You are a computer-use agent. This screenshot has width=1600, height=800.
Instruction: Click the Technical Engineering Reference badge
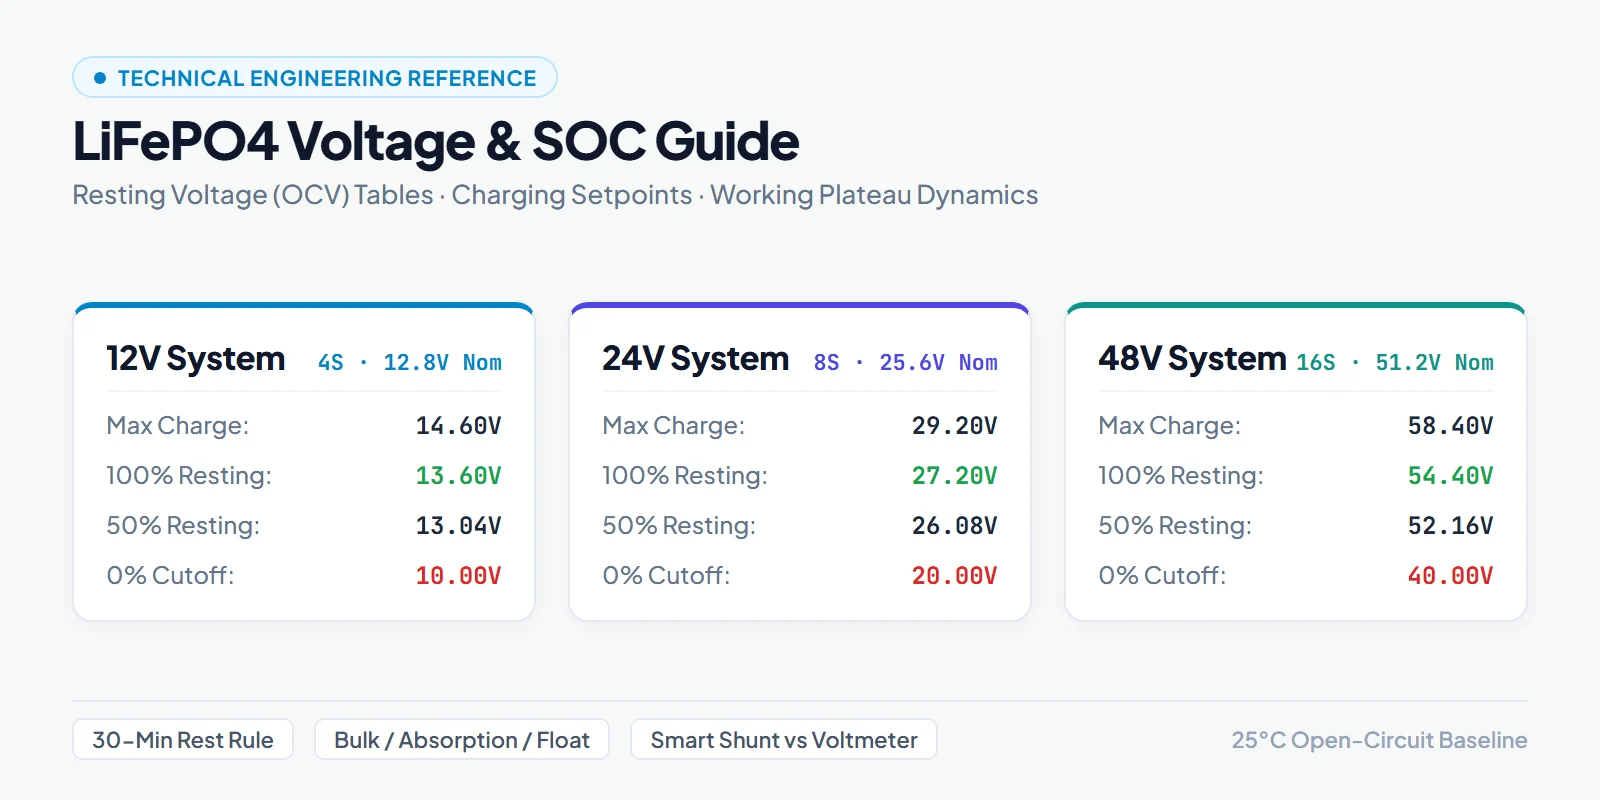pyautogui.click(x=314, y=77)
